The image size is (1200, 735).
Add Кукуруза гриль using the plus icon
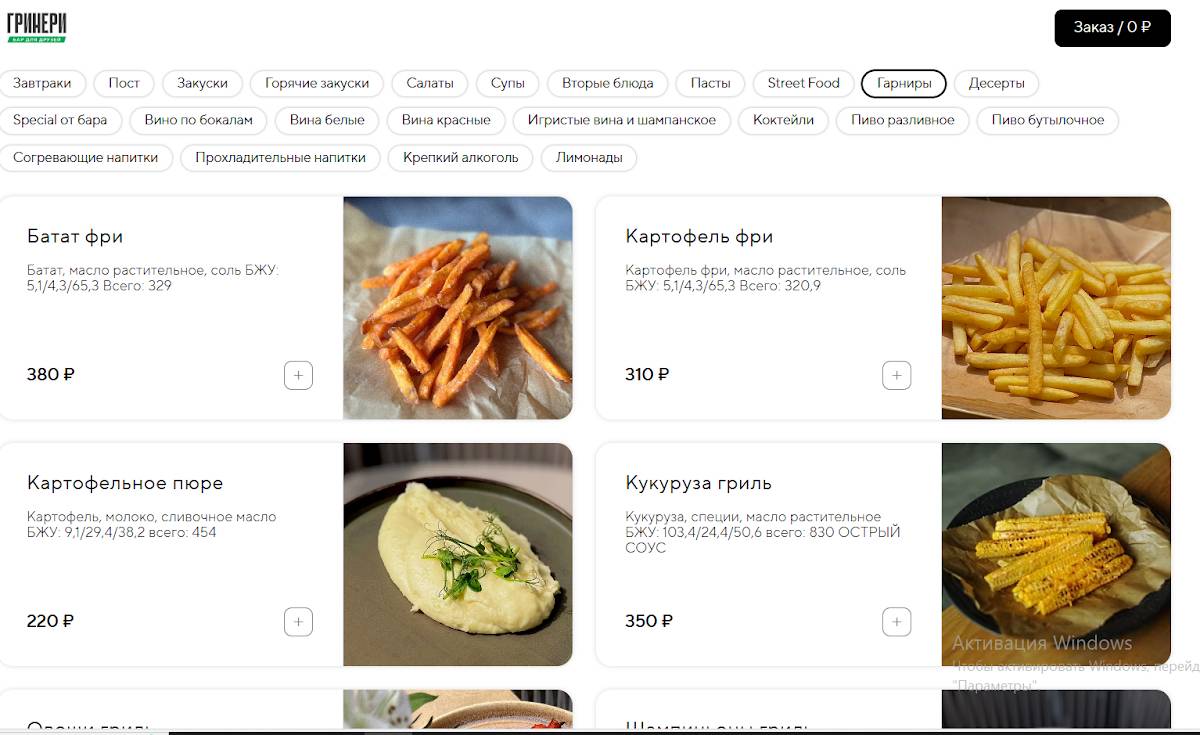896,621
